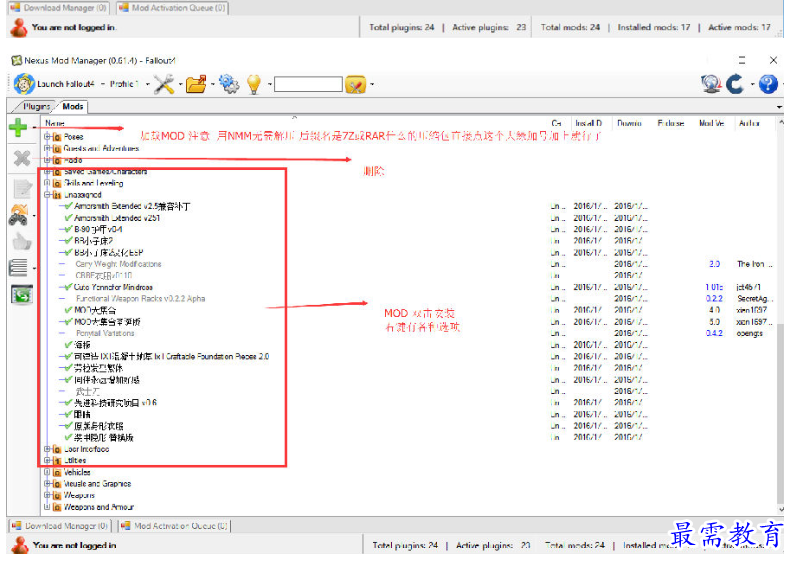792x566 pixels.
Task: Expand the Visuals and Graphics category
Action: [47, 484]
